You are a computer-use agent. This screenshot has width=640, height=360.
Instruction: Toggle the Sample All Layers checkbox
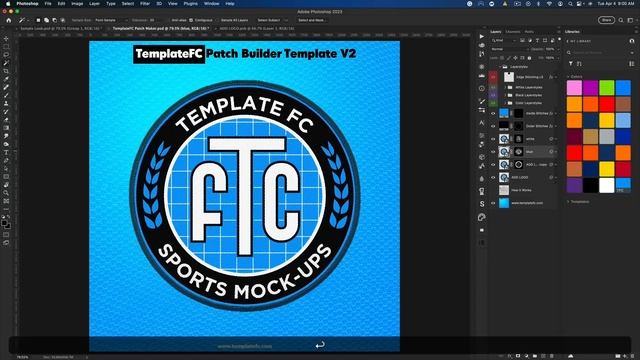coord(218,20)
